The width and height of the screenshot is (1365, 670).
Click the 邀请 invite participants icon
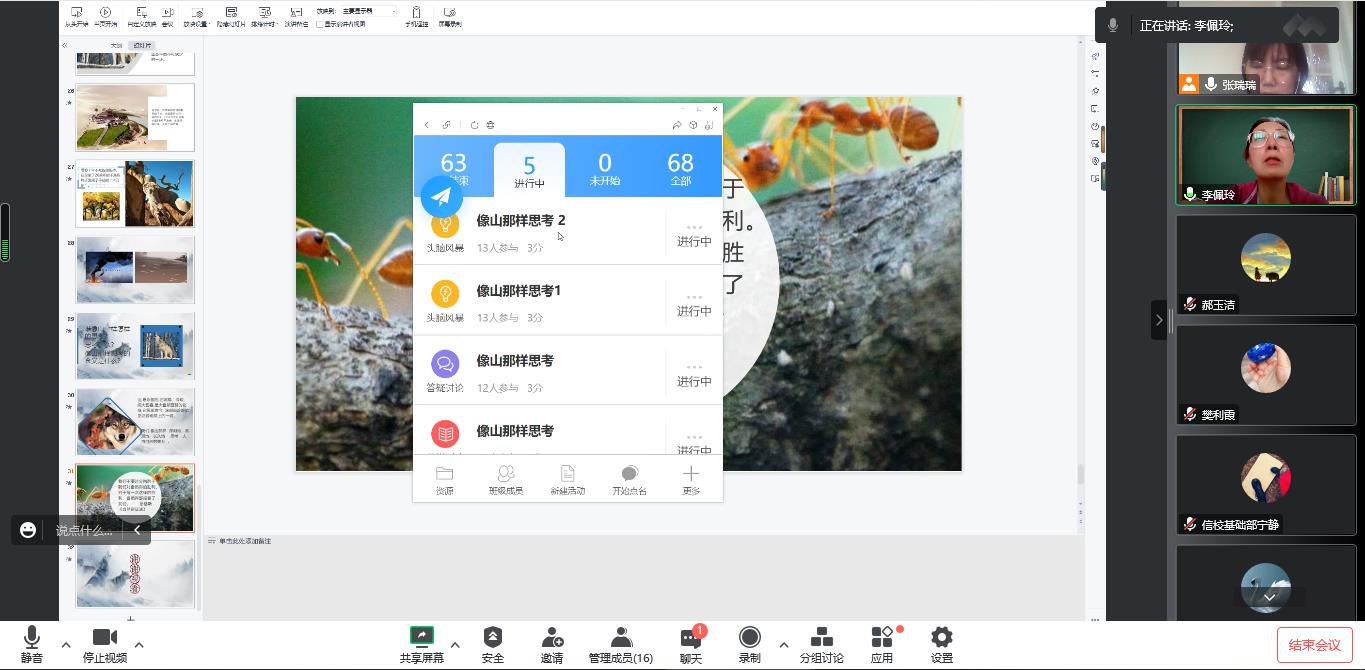551,645
